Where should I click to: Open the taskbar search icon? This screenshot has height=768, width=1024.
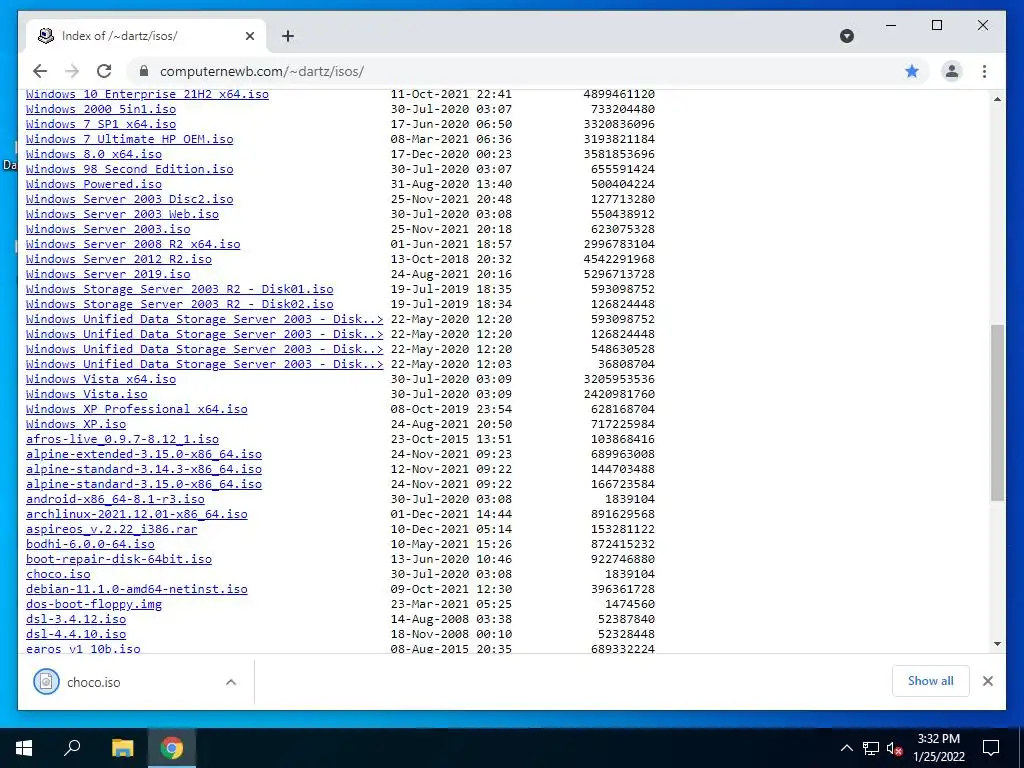coord(72,748)
